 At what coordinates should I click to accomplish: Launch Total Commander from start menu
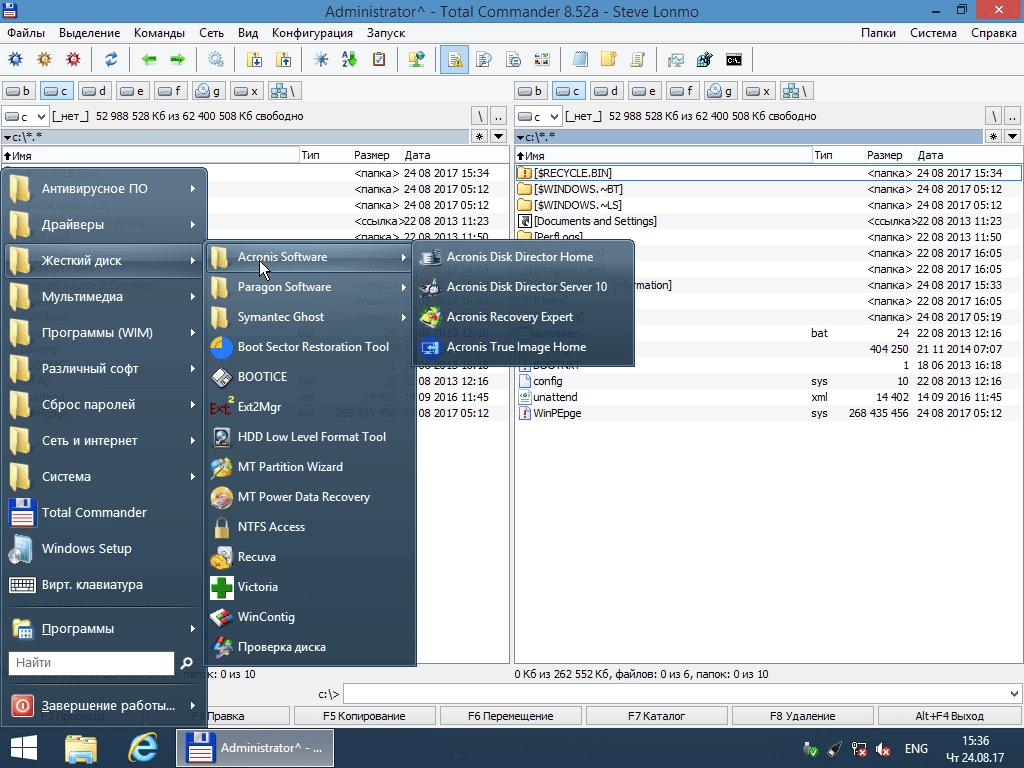tap(104, 513)
